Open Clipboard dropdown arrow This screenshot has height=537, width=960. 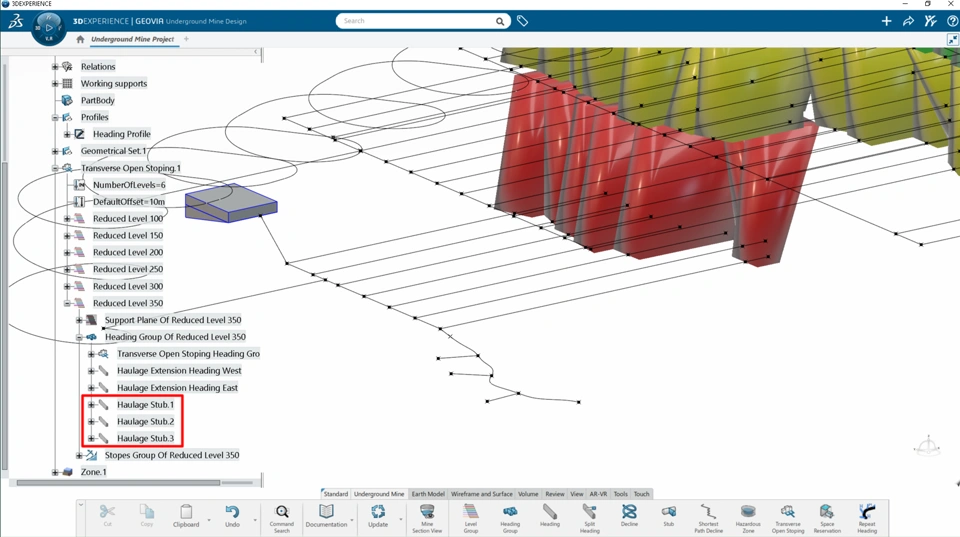209,520
